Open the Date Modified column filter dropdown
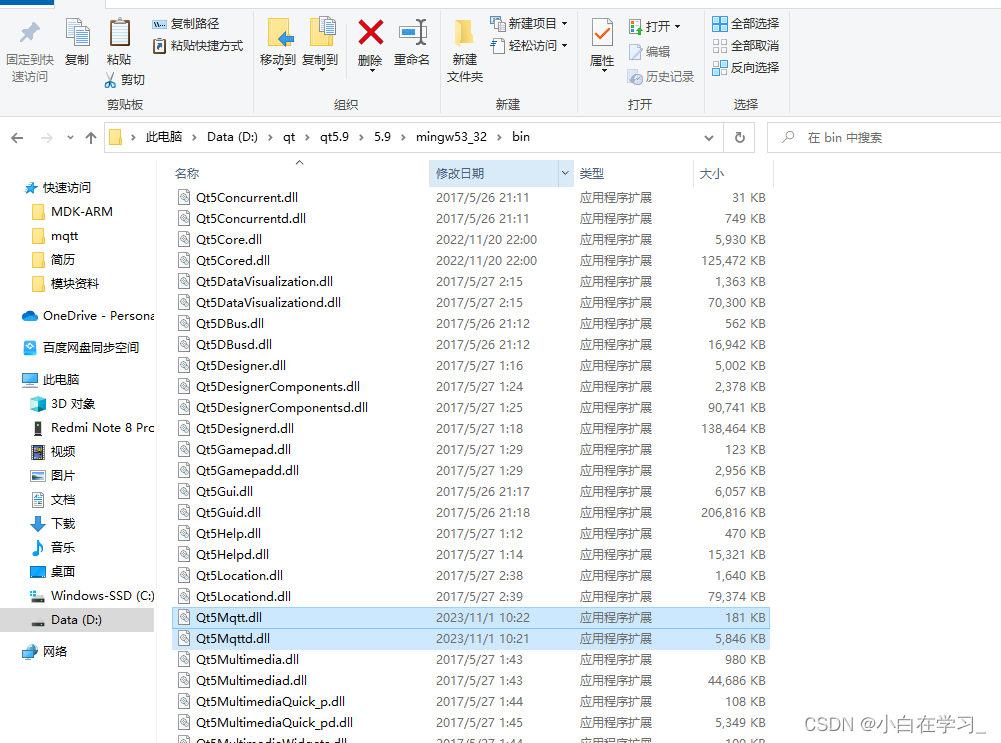 click(x=565, y=173)
